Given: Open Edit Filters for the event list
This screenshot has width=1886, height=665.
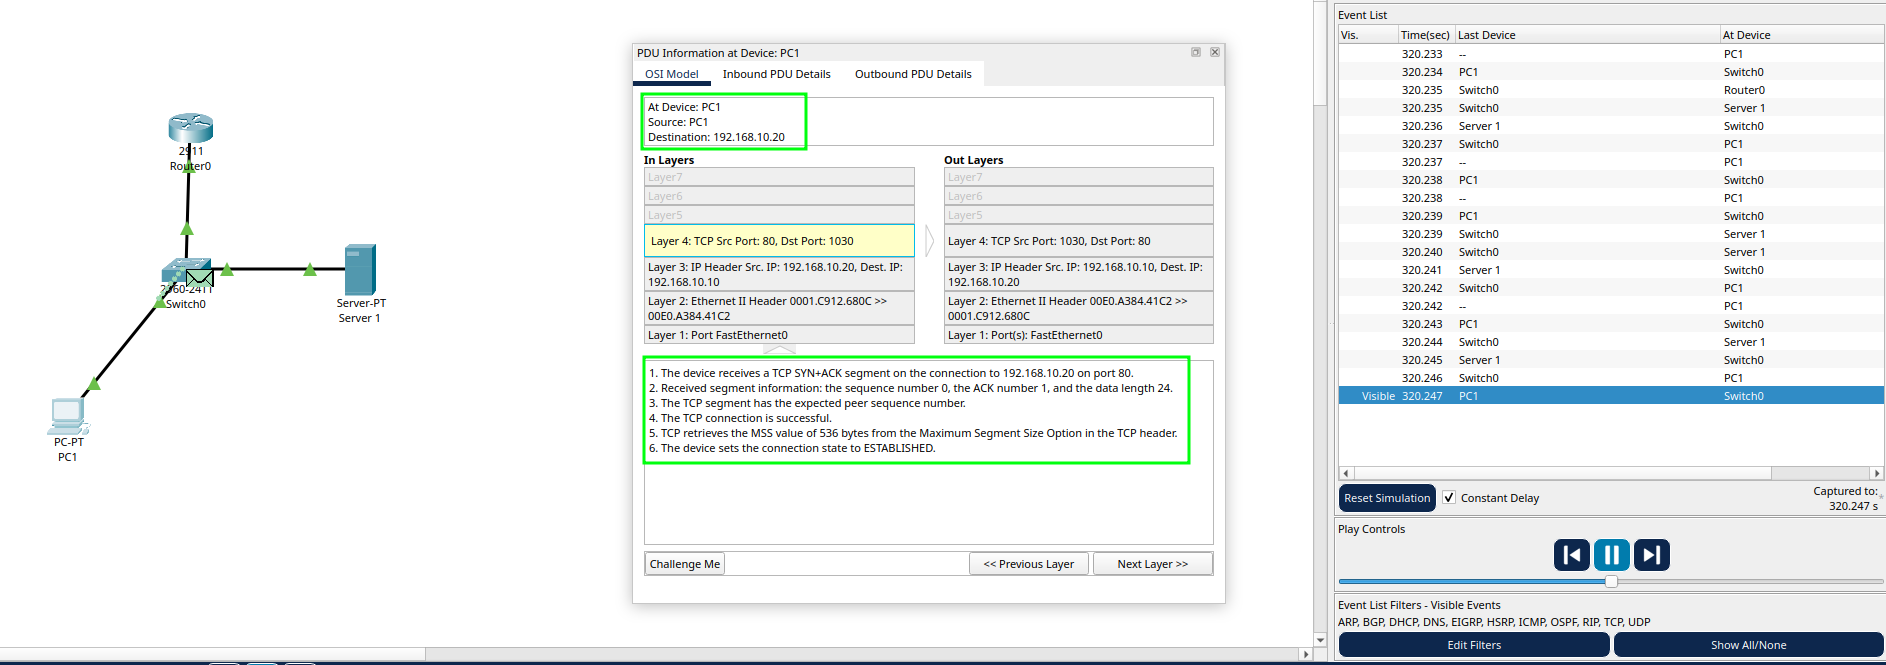Looking at the screenshot, I should click(1473, 645).
